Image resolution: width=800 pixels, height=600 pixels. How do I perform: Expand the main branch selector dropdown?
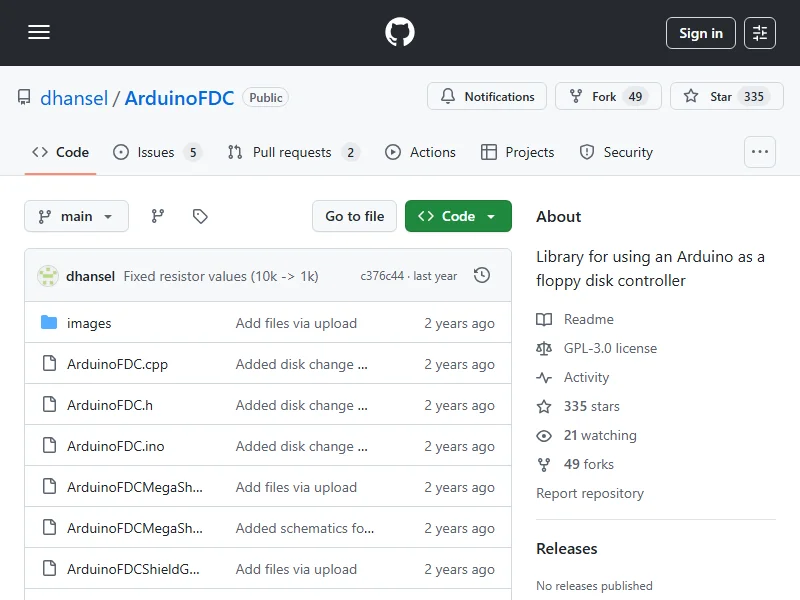tap(76, 216)
